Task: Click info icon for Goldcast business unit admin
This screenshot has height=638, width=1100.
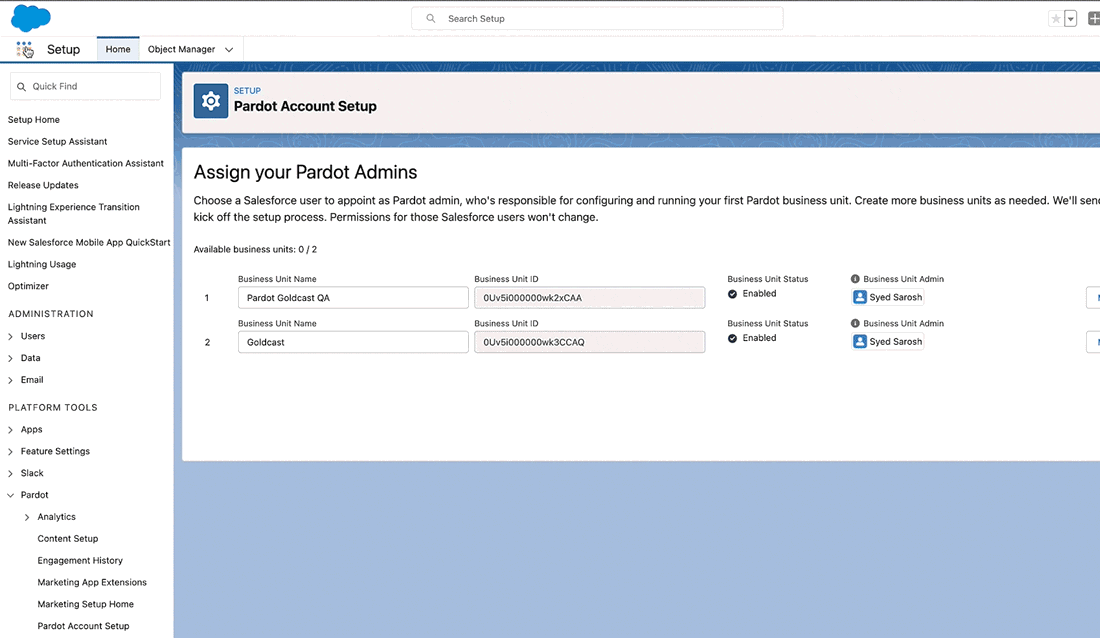Action: [x=855, y=324]
